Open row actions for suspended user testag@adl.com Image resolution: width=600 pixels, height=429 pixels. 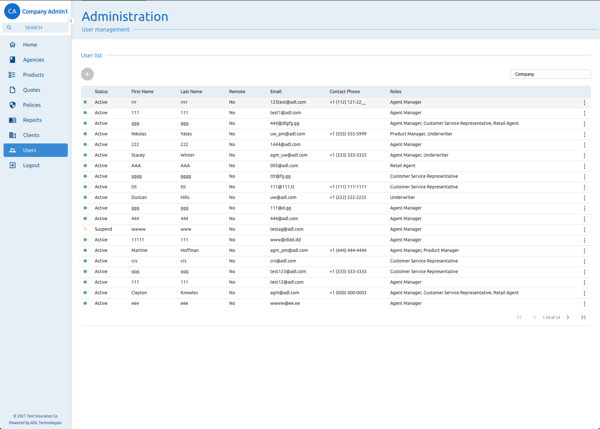(x=584, y=230)
